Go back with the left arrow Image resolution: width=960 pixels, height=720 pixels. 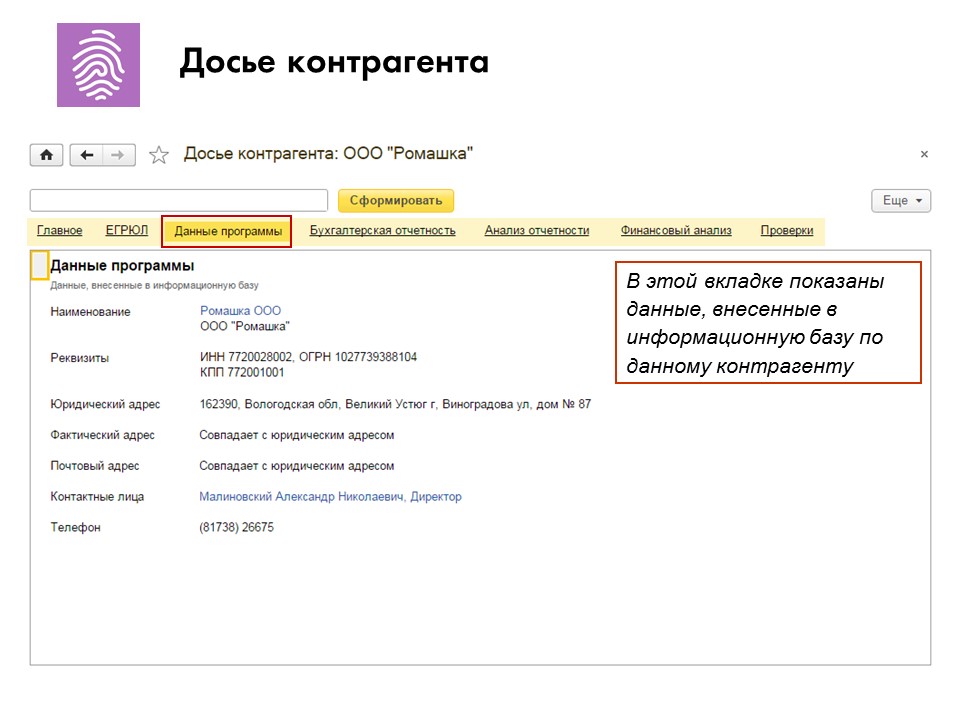point(86,155)
